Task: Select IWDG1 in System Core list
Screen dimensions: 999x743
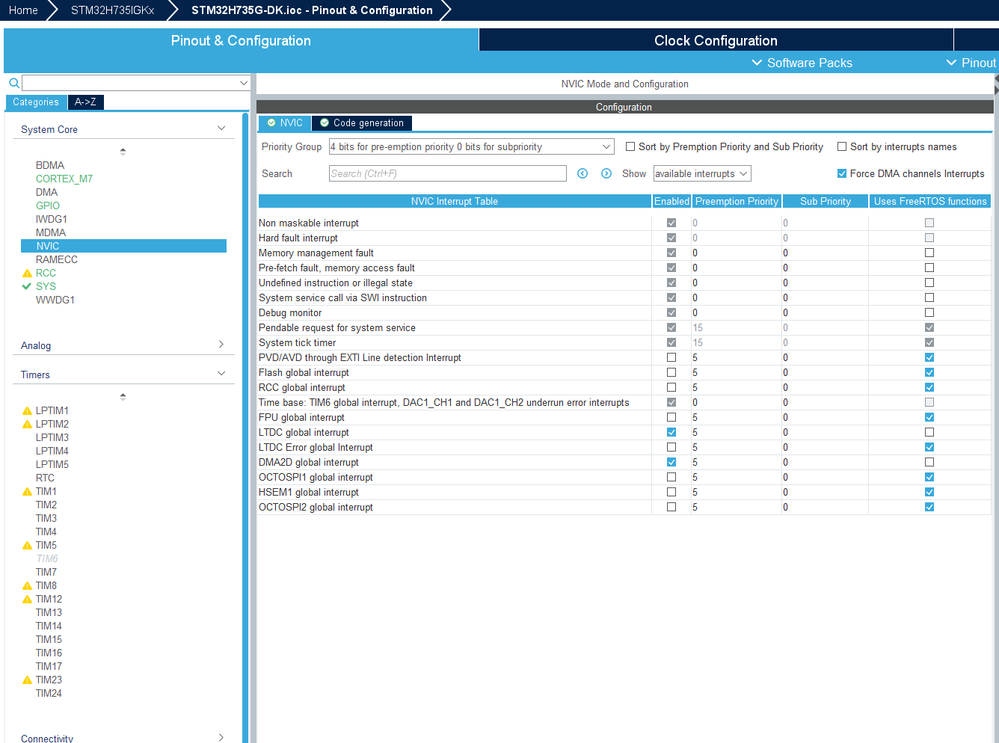Action: pos(52,219)
